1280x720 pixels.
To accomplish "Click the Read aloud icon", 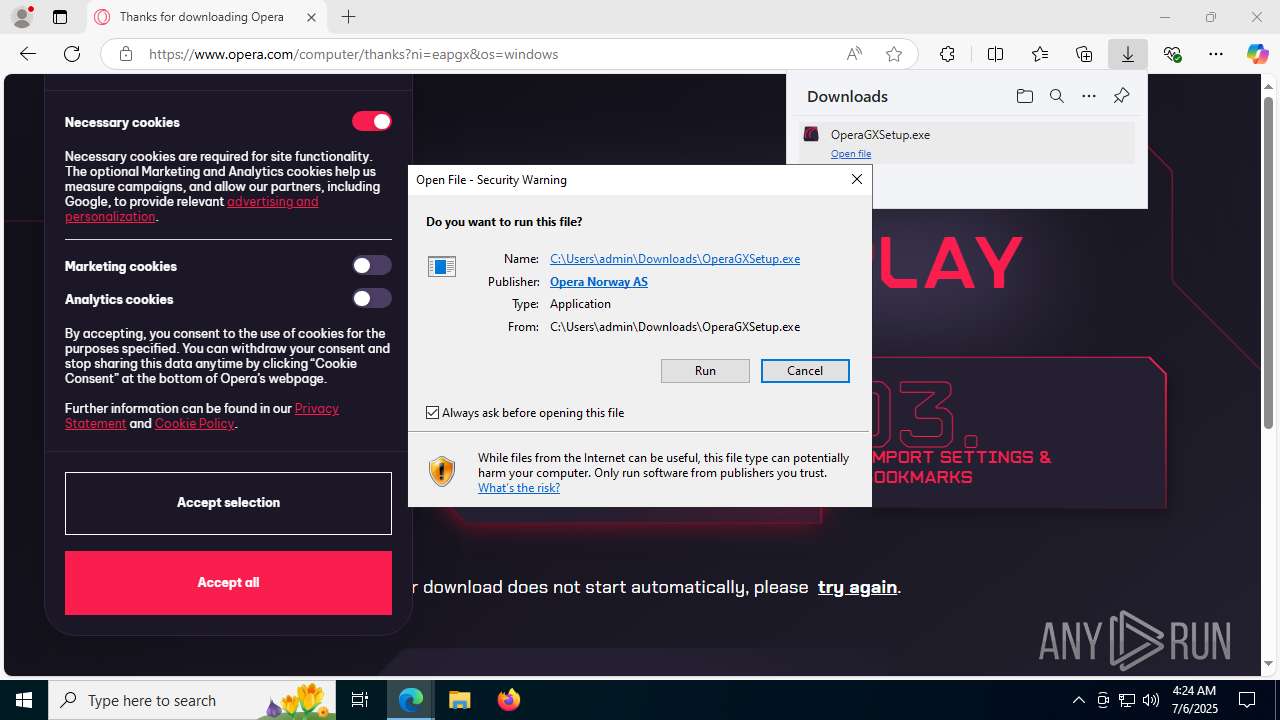I will click(x=854, y=54).
